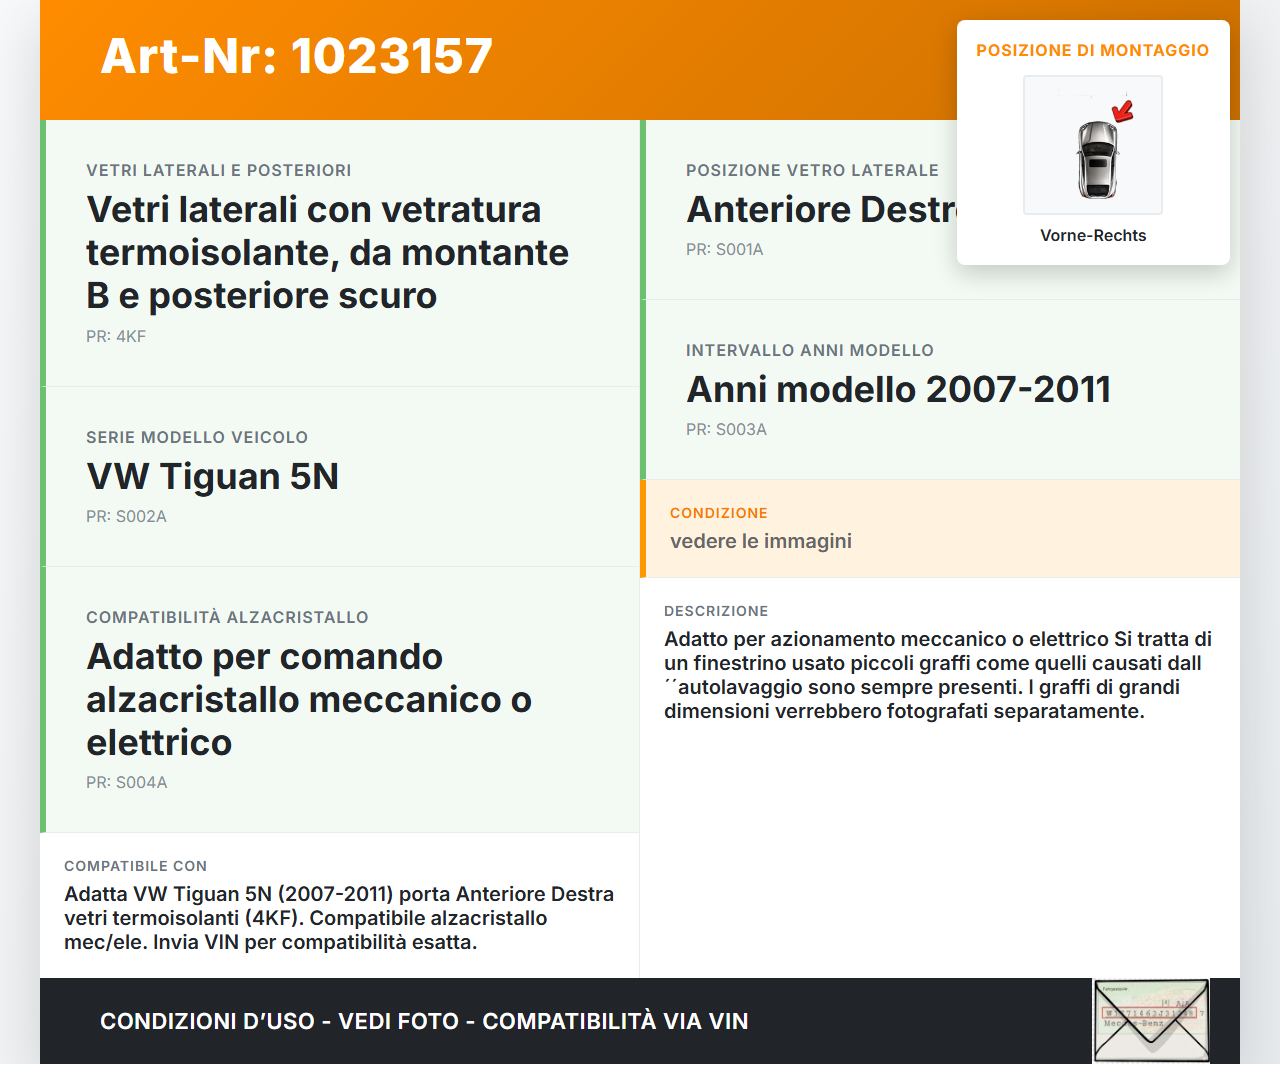Click 'Adatto per comando alzacristallo' heading

pyautogui.click(x=308, y=699)
